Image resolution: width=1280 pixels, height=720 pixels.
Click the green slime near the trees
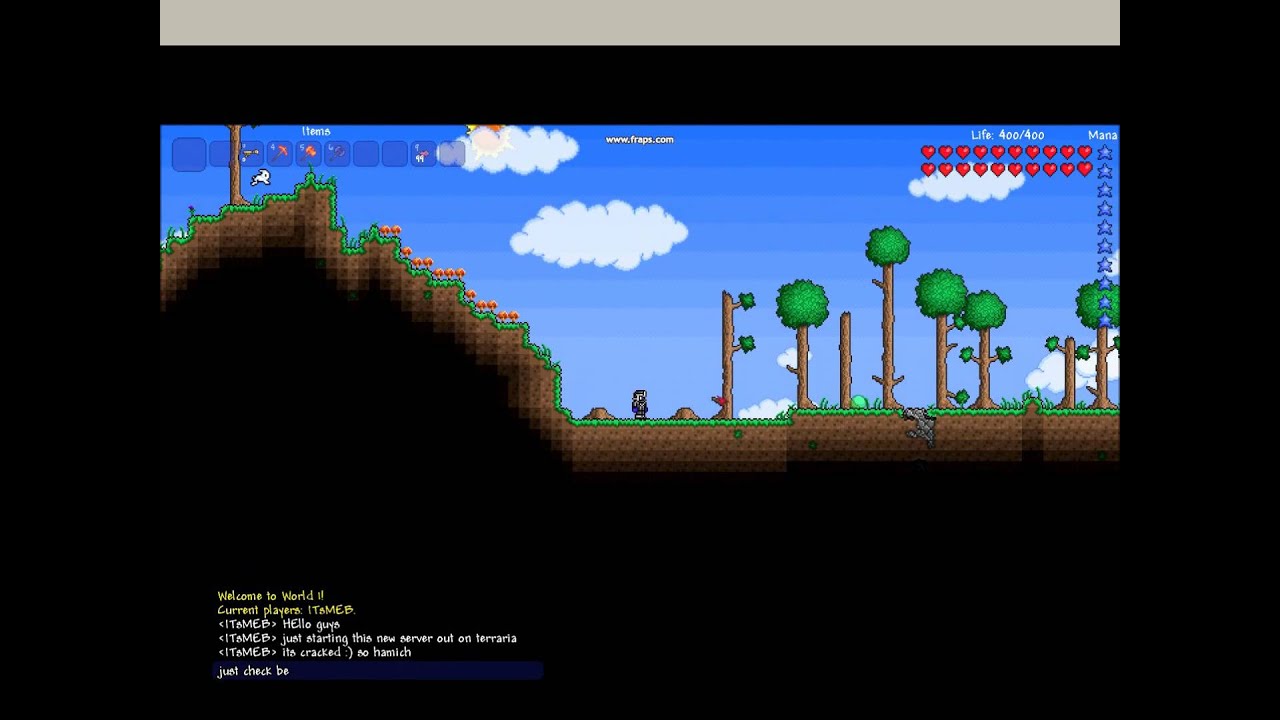point(859,402)
